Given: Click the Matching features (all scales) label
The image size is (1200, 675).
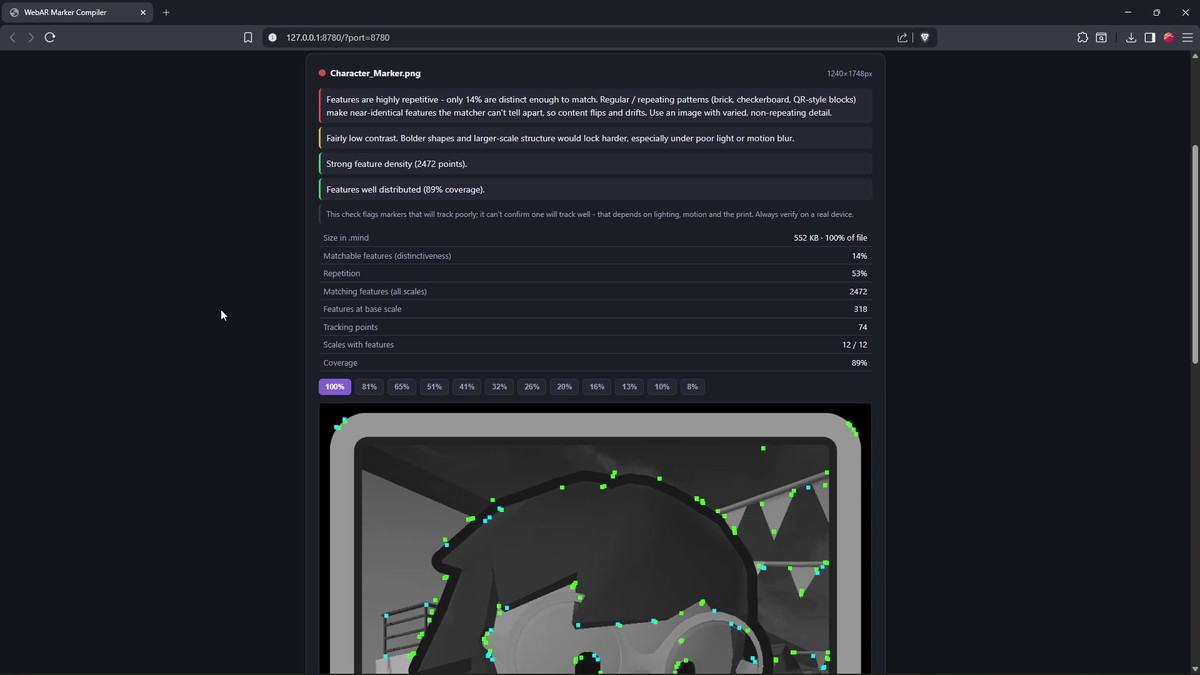Looking at the screenshot, I should point(375,291).
